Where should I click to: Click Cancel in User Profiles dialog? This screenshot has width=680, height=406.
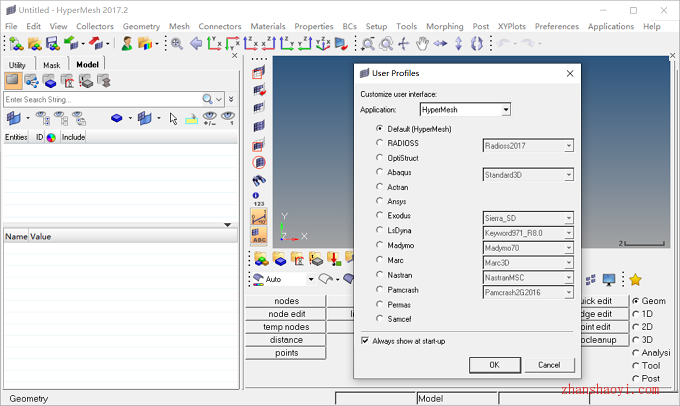pyautogui.click(x=549, y=365)
